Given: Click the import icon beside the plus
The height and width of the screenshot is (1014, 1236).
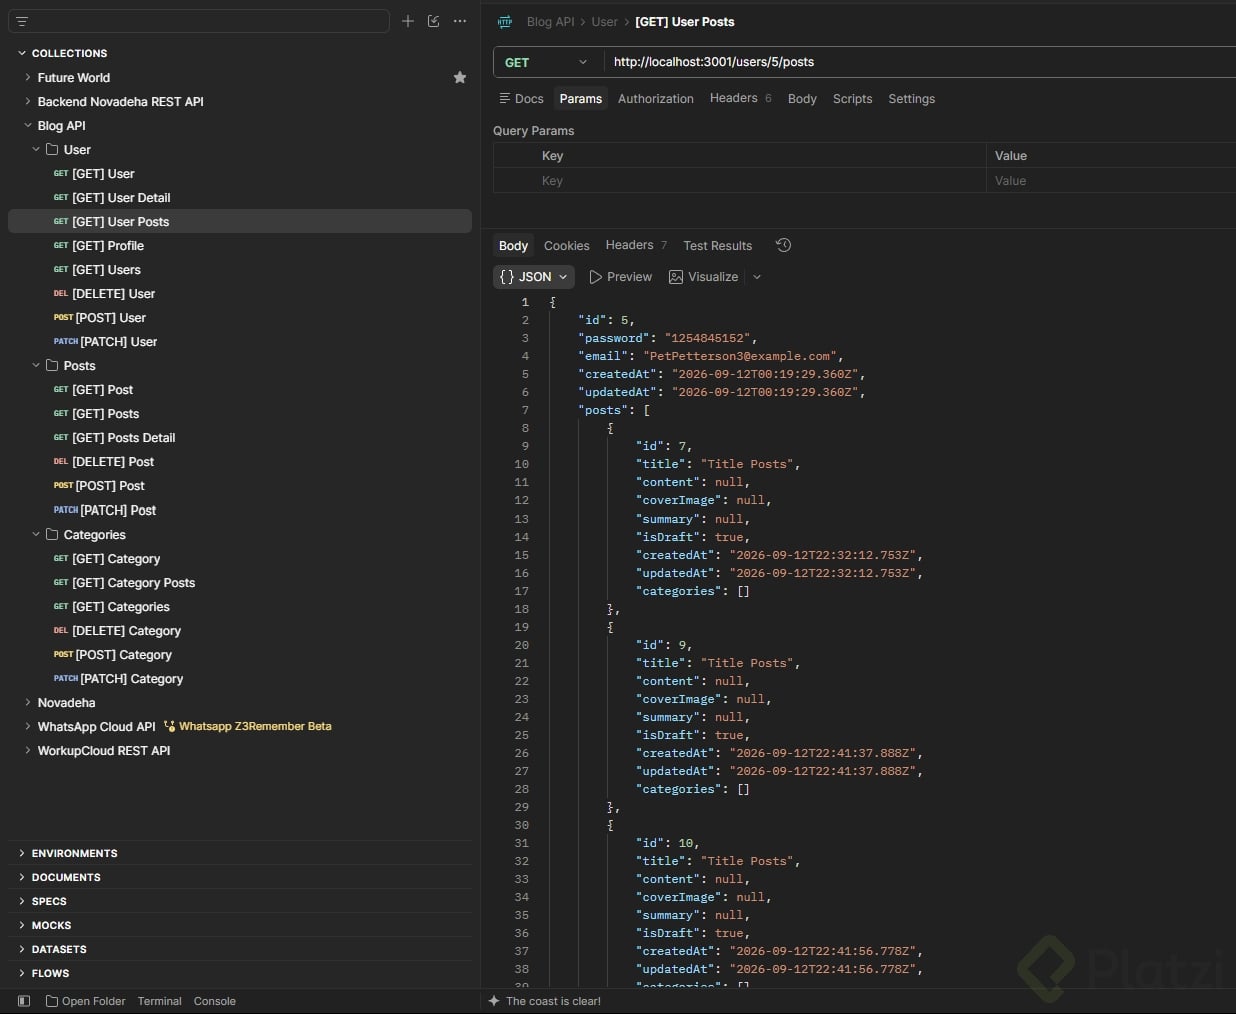Looking at the screenshot, I should point(434,21).
